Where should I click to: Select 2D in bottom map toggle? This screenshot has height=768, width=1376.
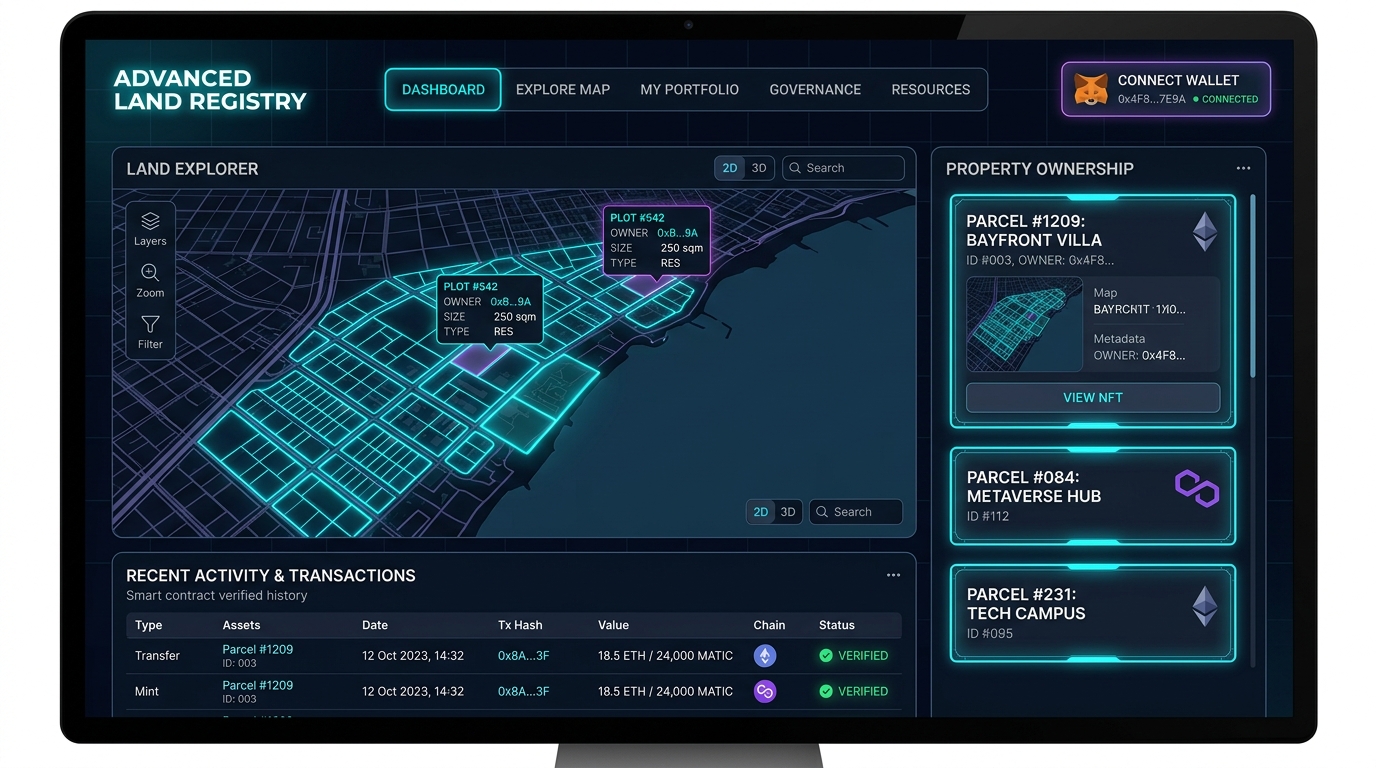761,512
